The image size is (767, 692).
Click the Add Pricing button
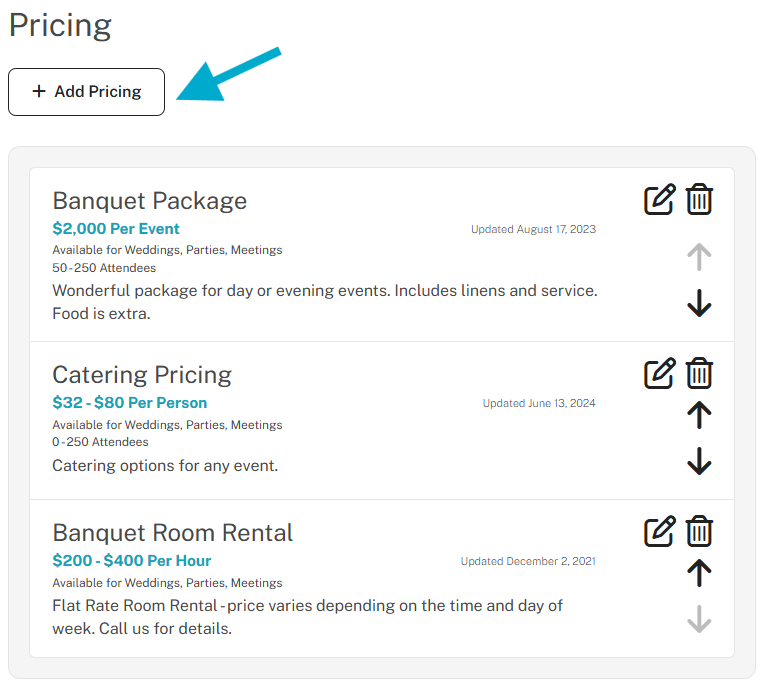click(86, 92)
